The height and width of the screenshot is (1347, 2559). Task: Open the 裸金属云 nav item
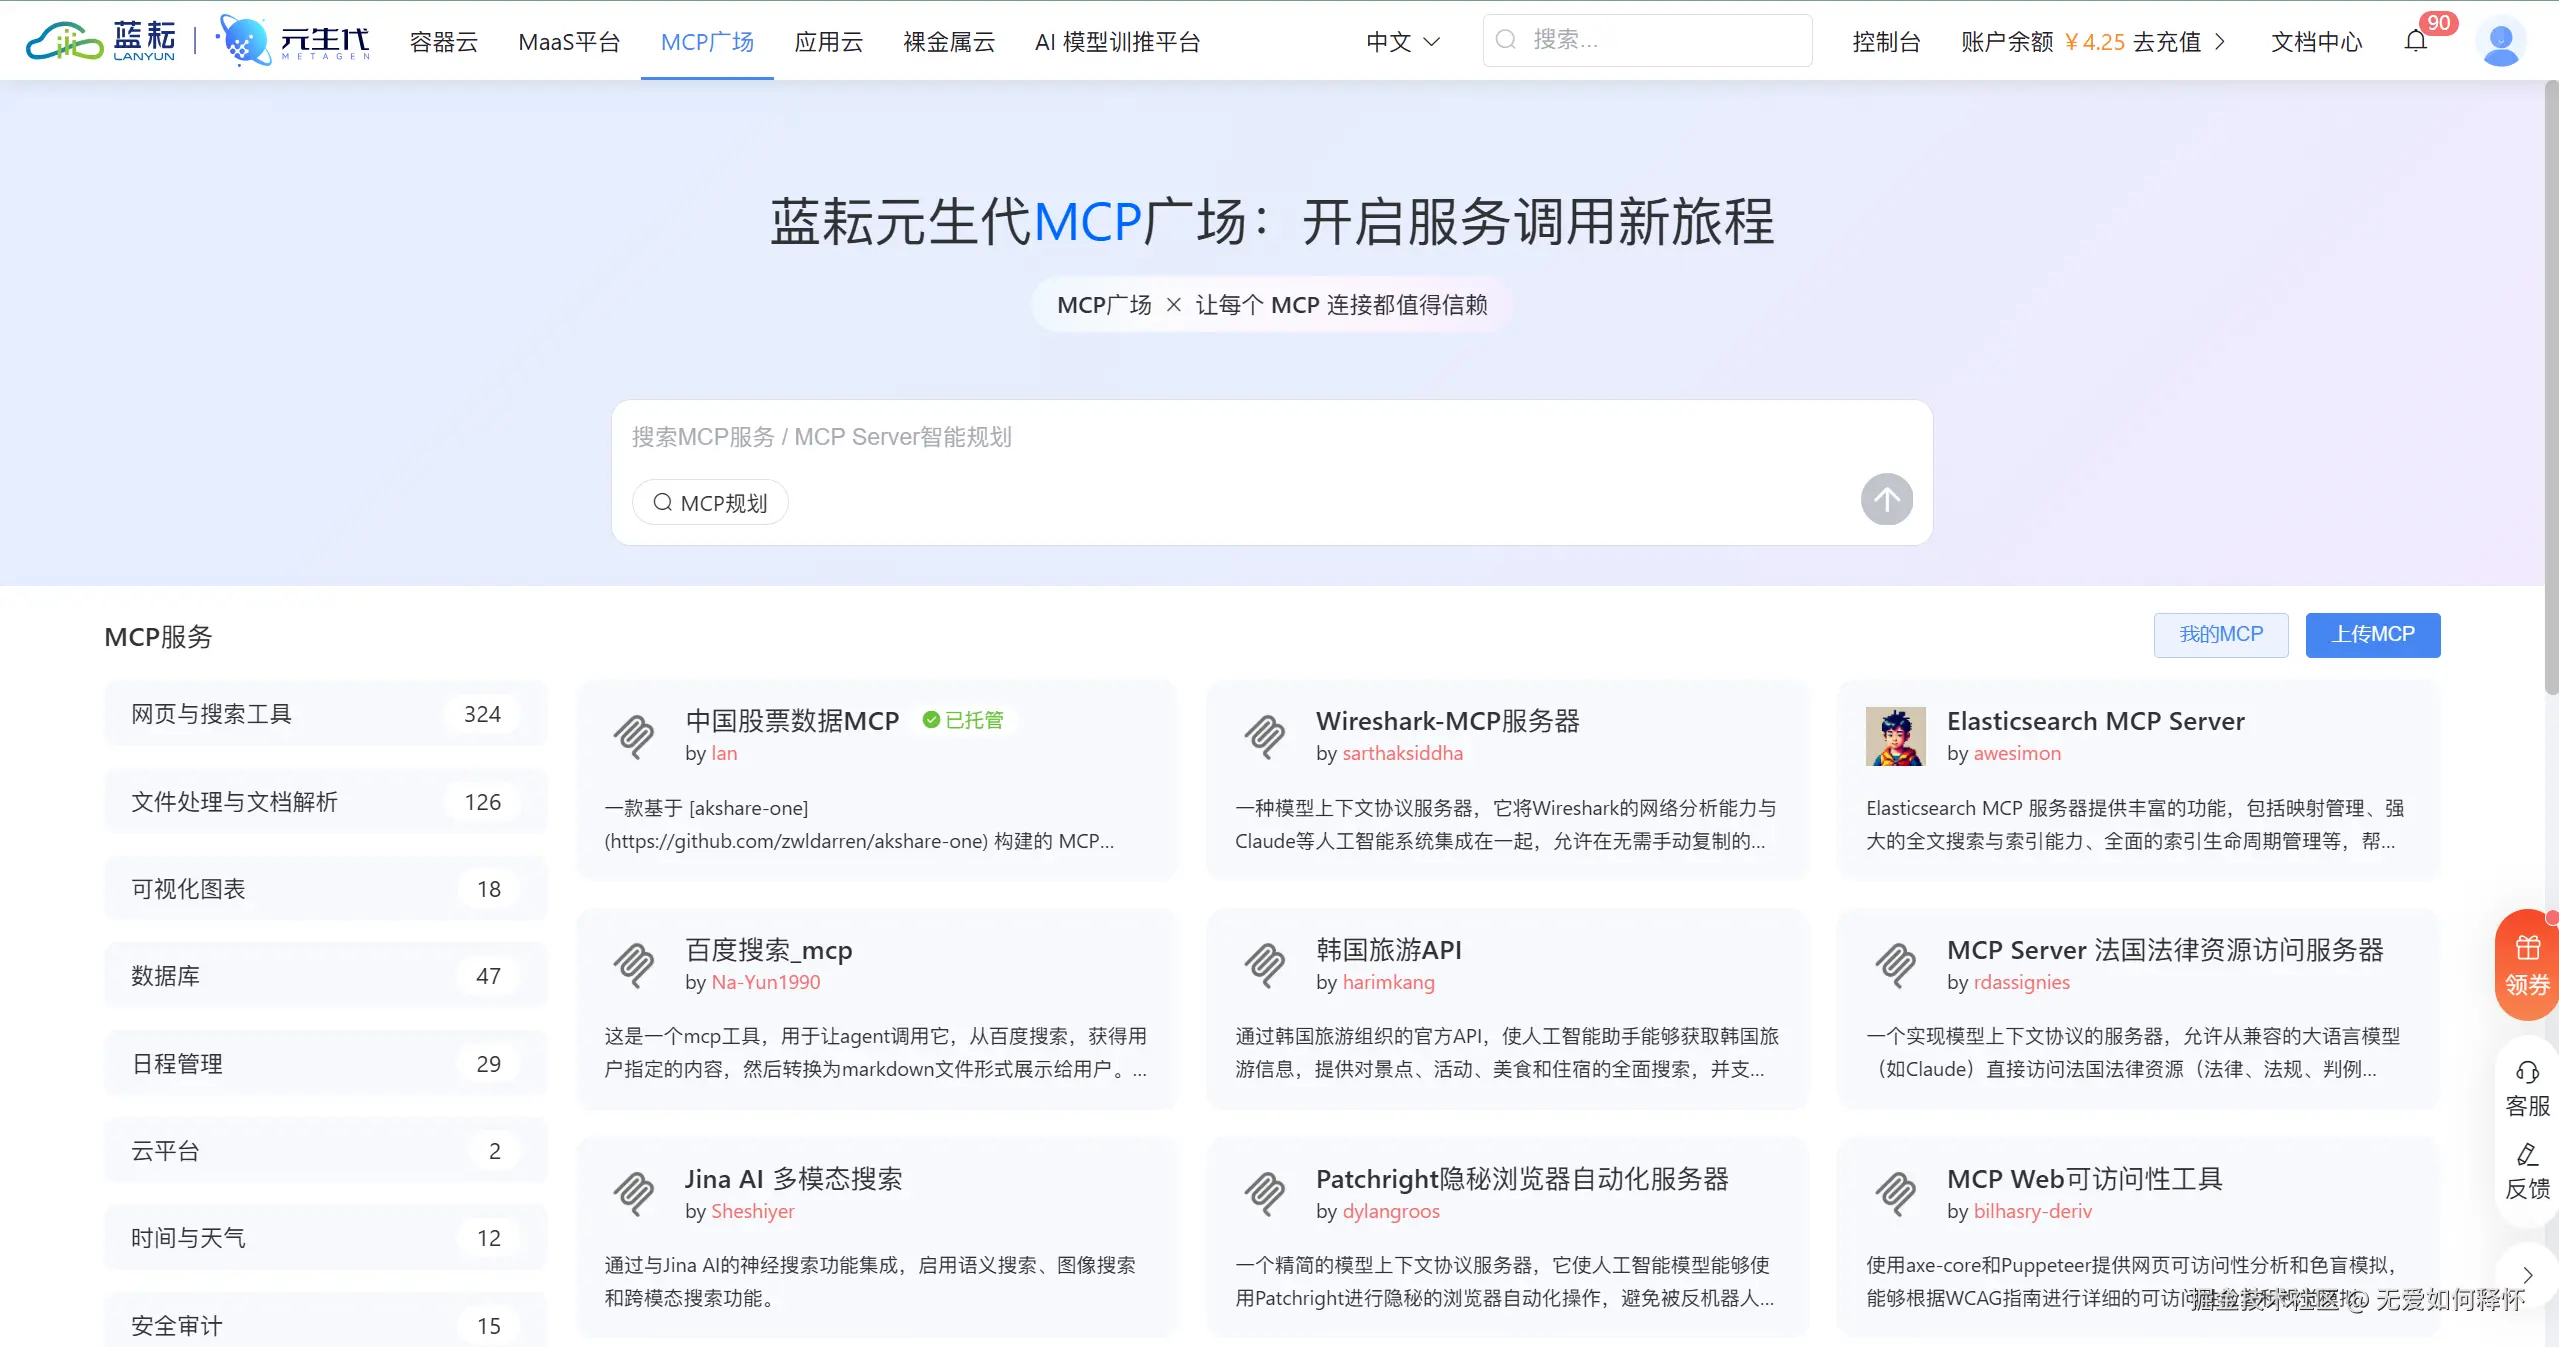(949, 42)
